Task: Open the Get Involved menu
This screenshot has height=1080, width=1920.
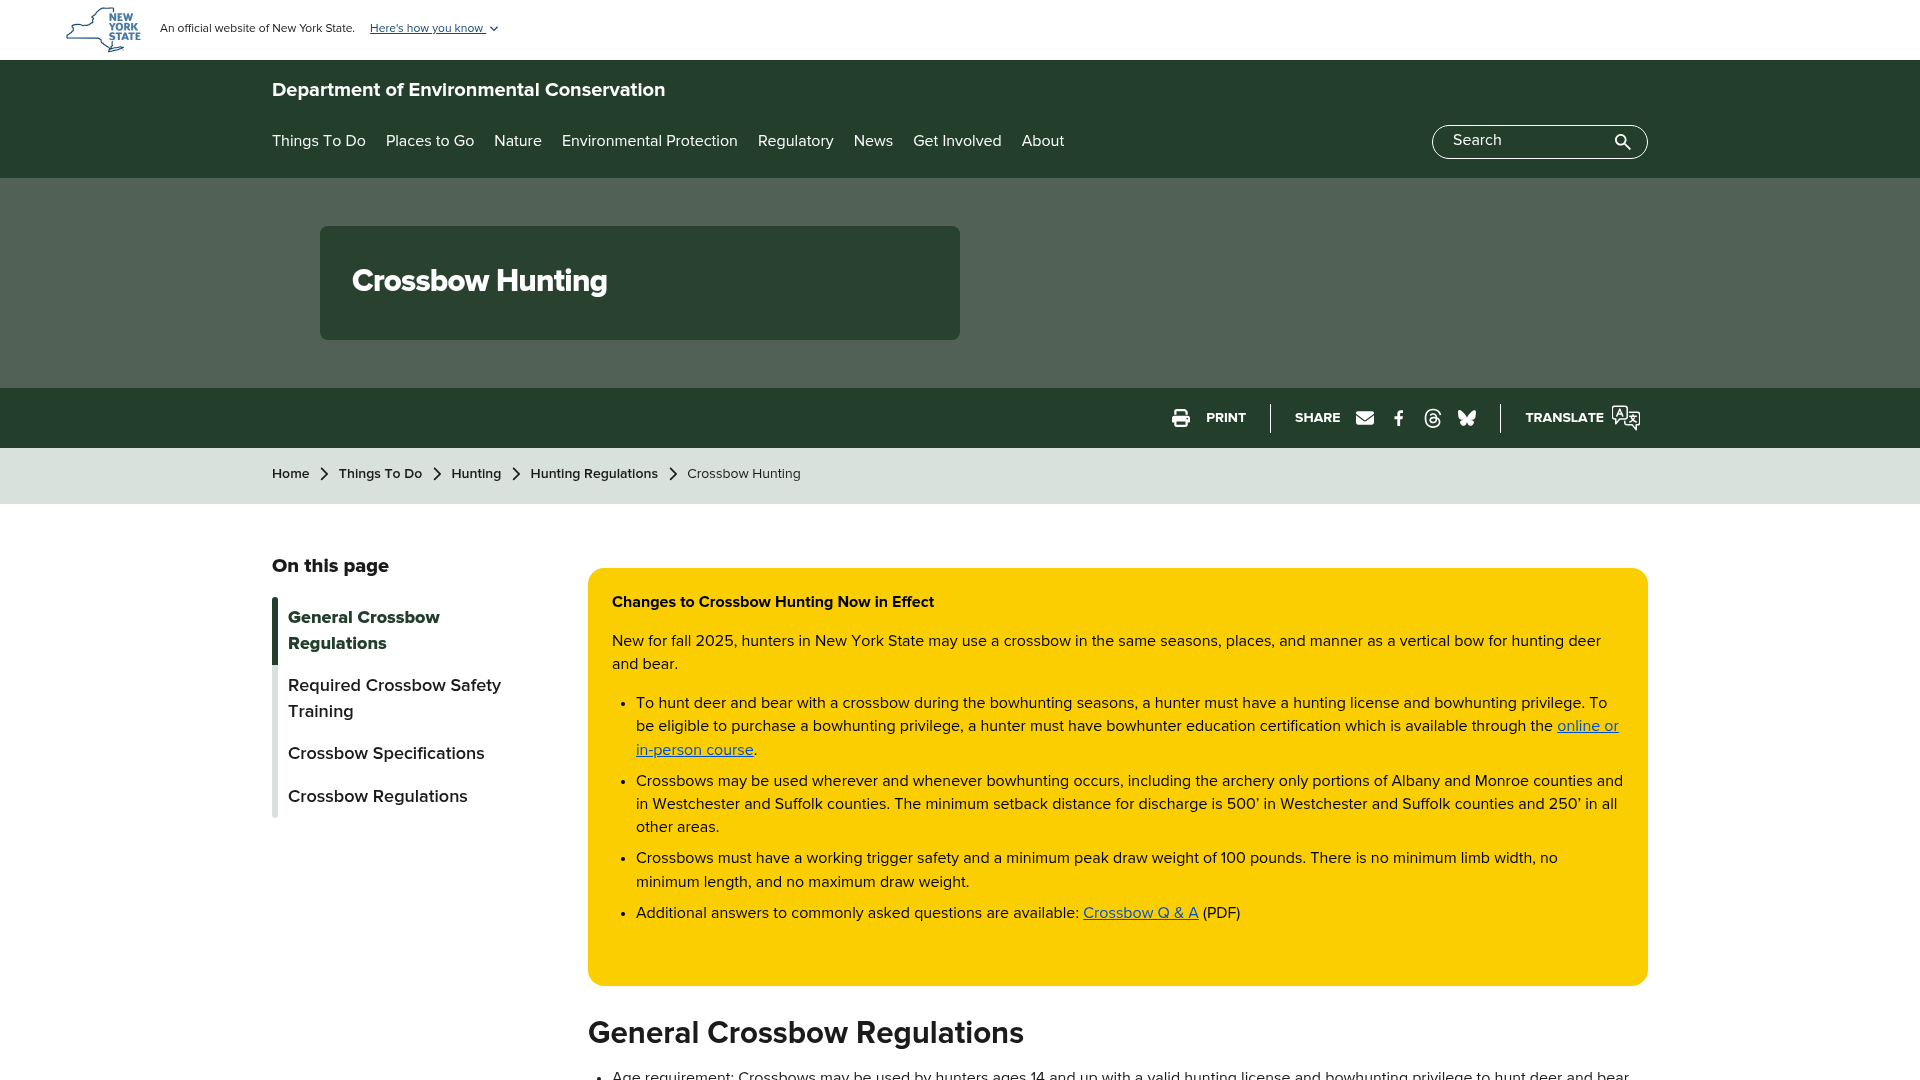Action: (x=957, y=141)
